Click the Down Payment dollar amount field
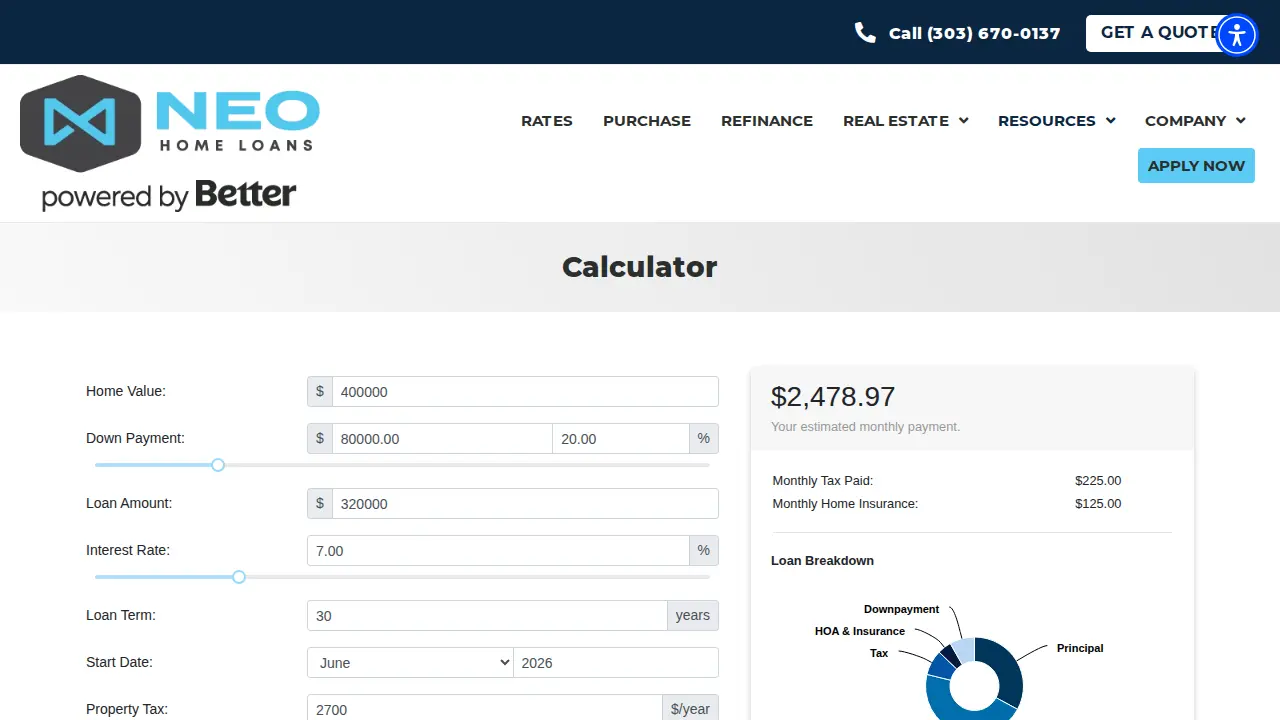The height and width of the screenshot is (720, 1280). 442,439
